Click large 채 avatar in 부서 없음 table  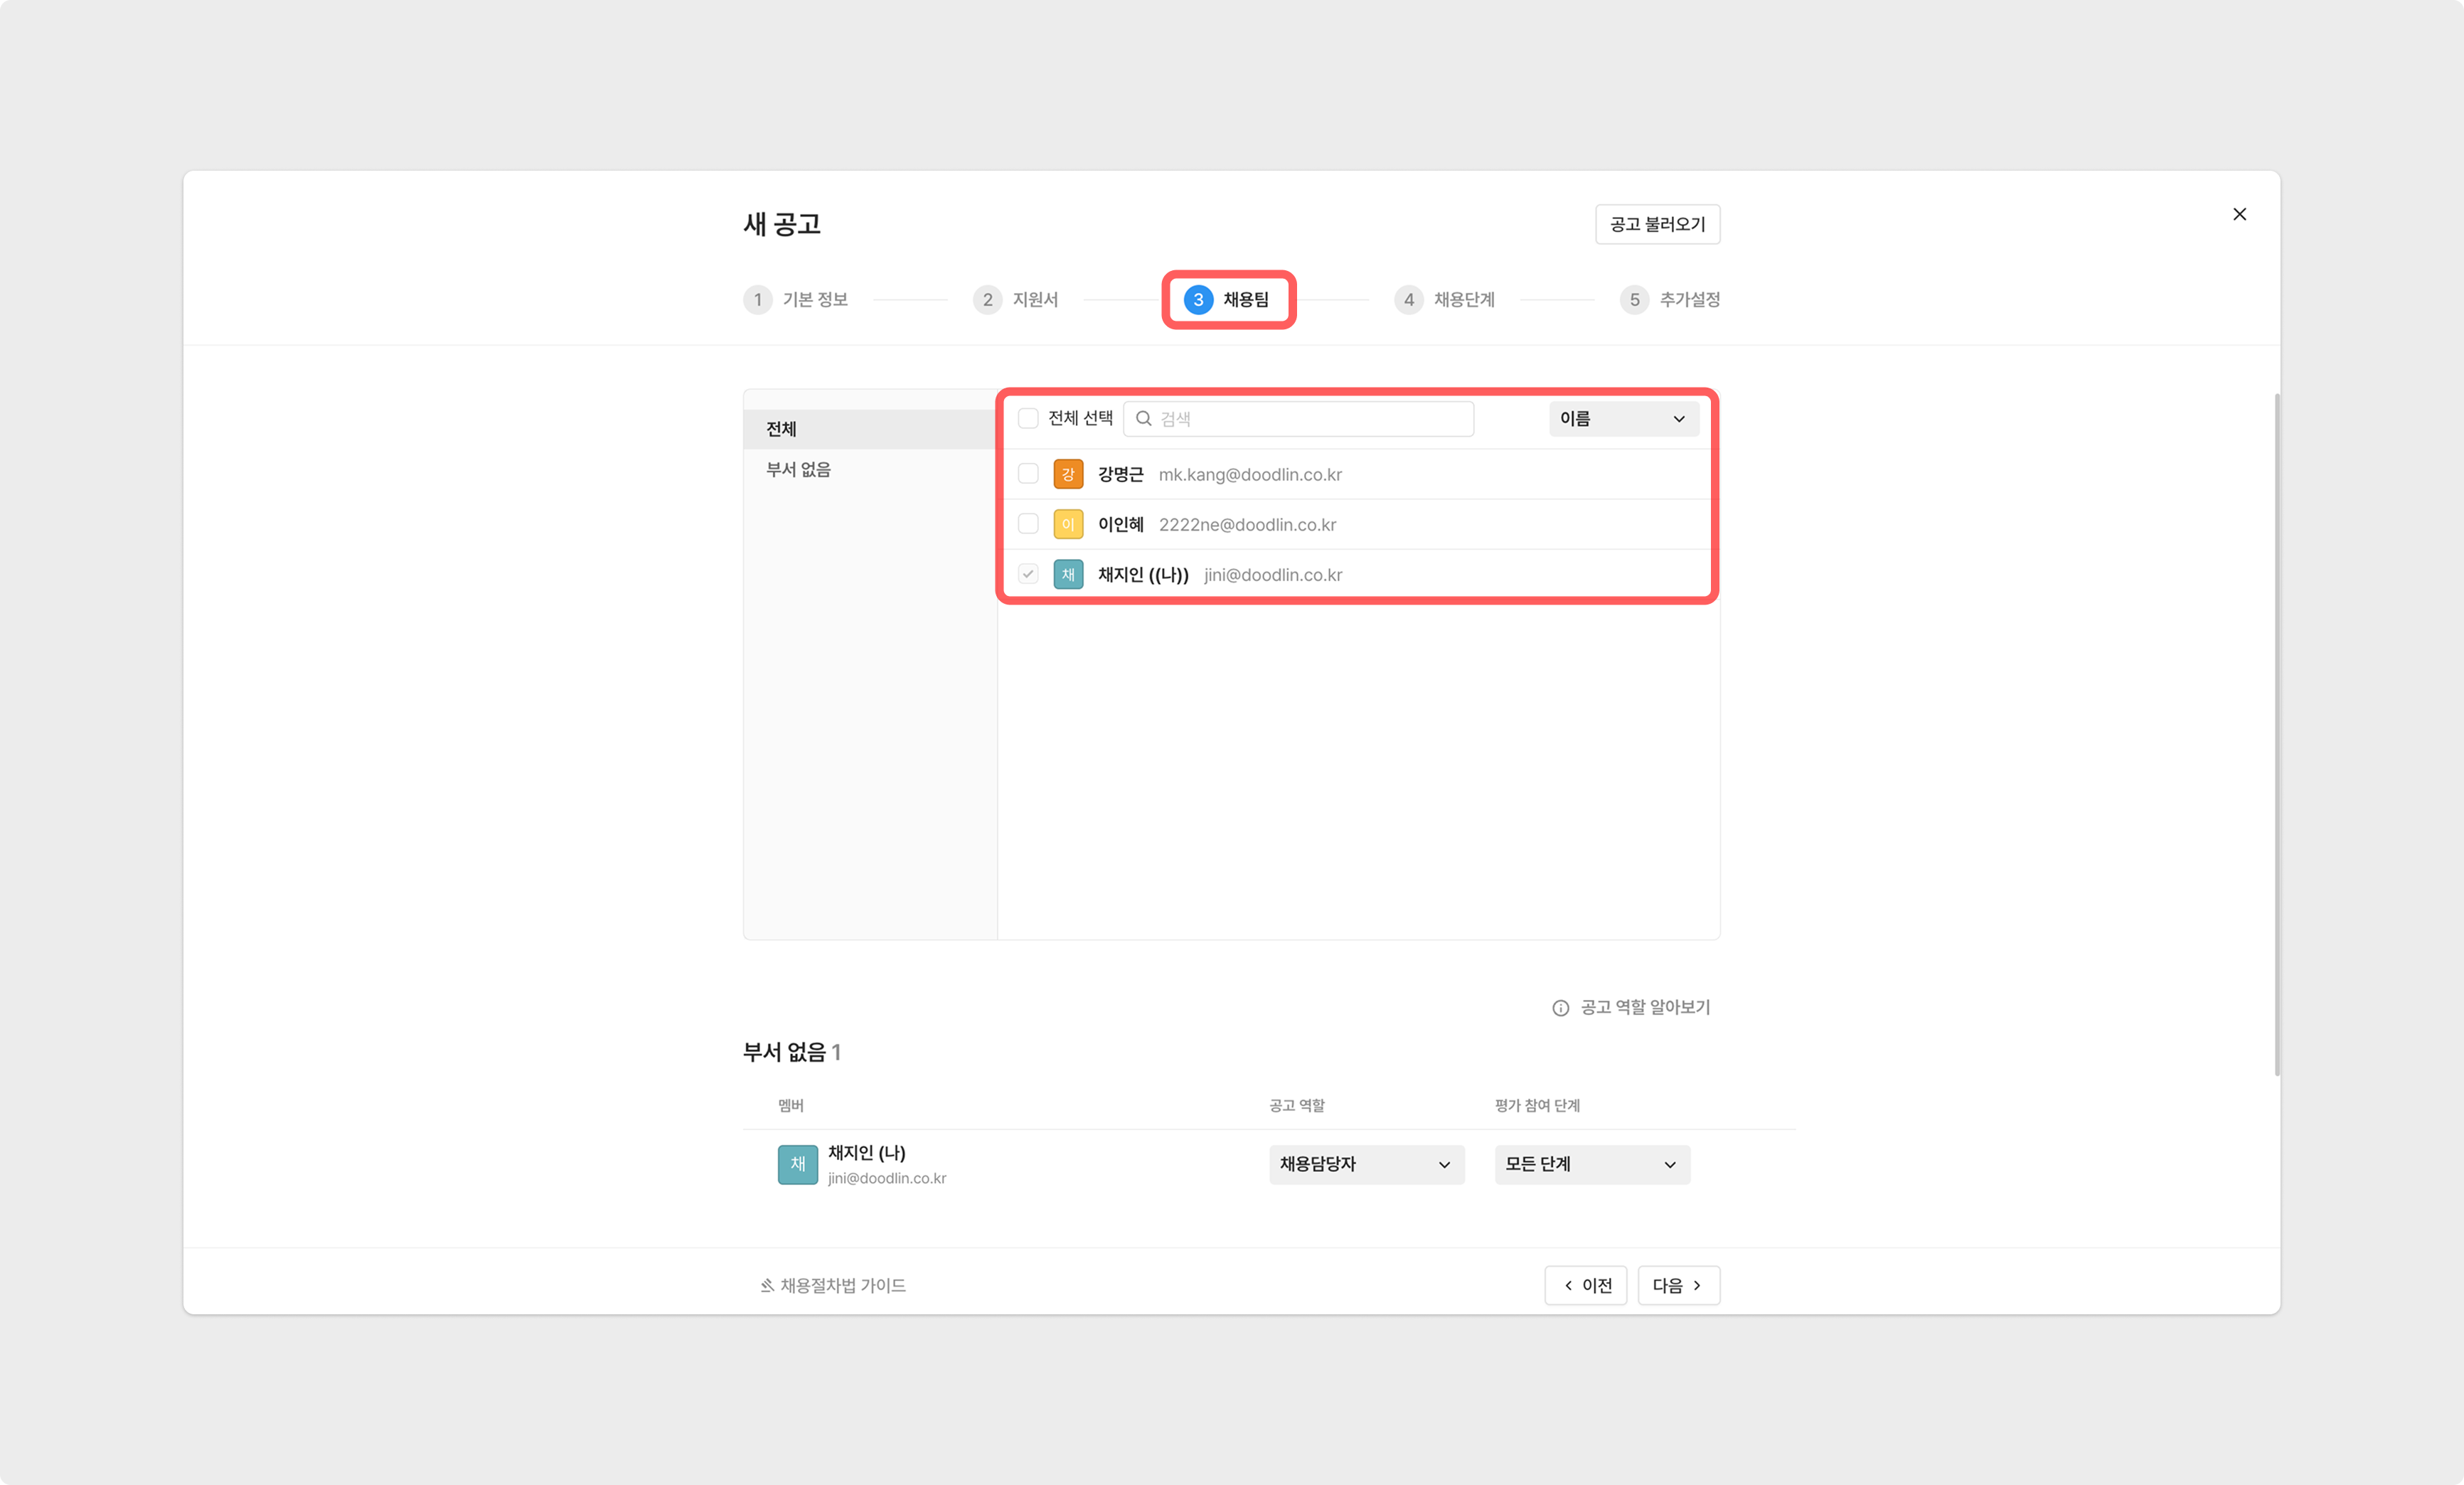(797, 1164)
